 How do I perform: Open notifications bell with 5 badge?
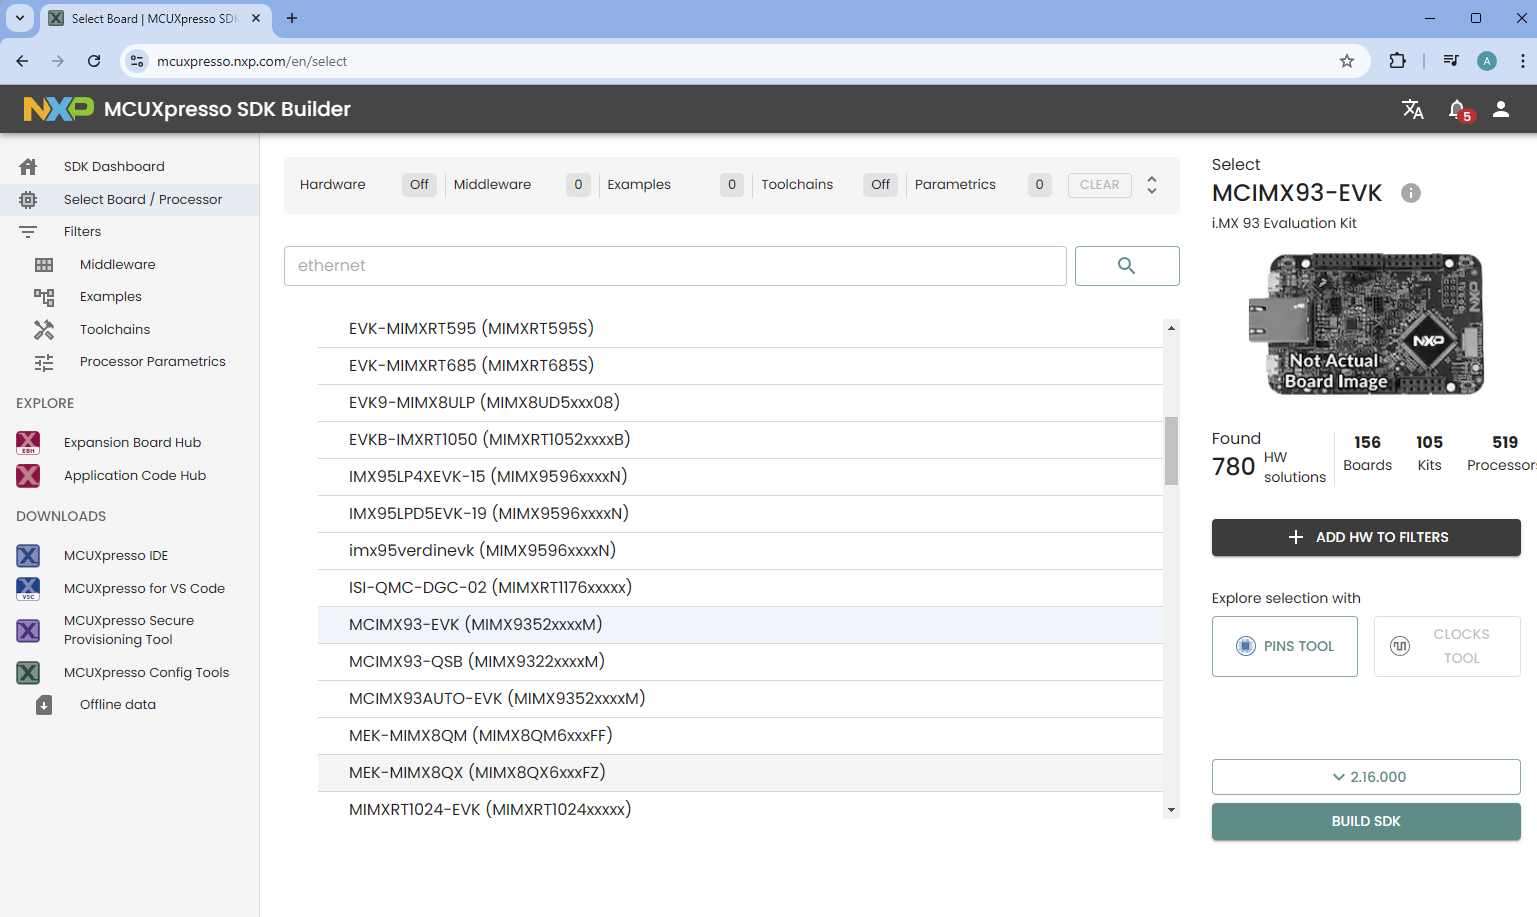1460,110
